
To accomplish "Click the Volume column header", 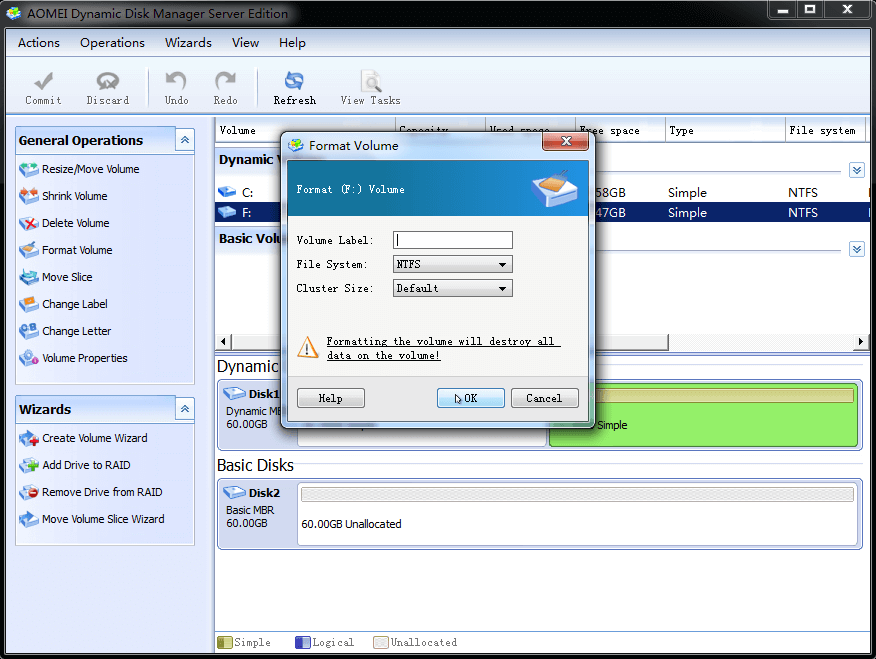I will 305,130.
